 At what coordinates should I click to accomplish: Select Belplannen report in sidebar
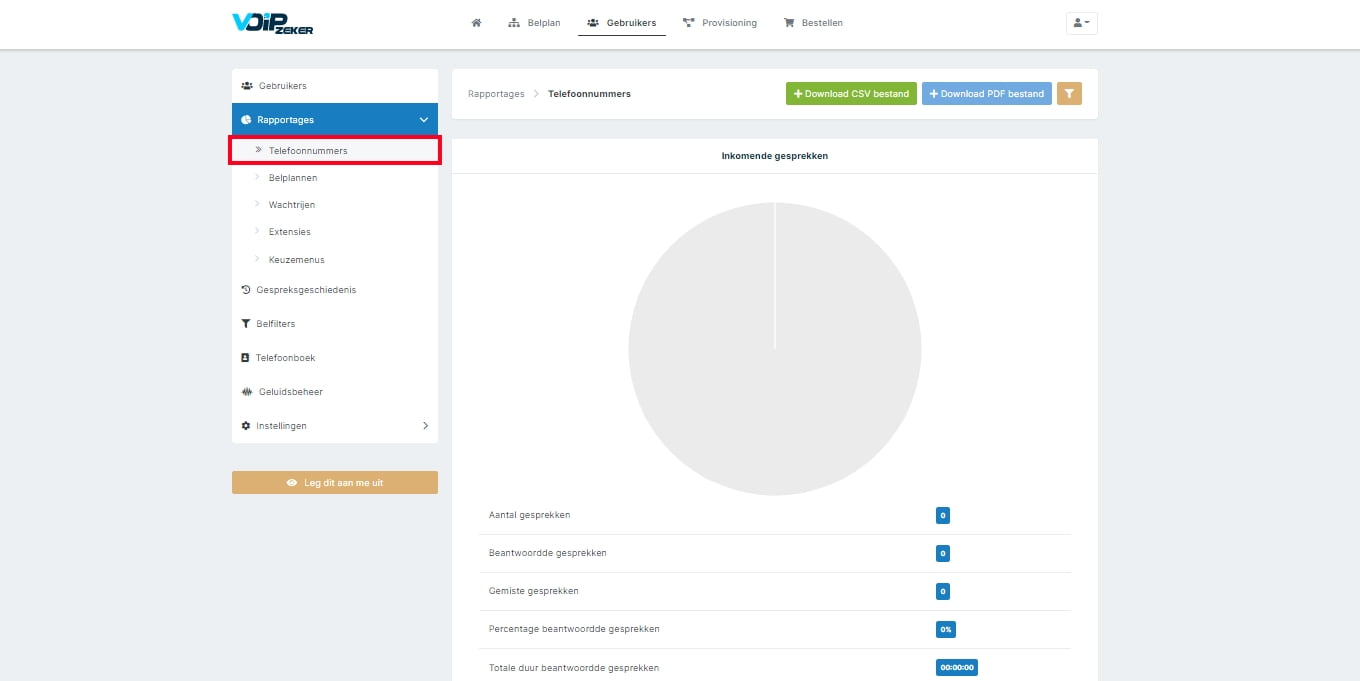[335, 178]
